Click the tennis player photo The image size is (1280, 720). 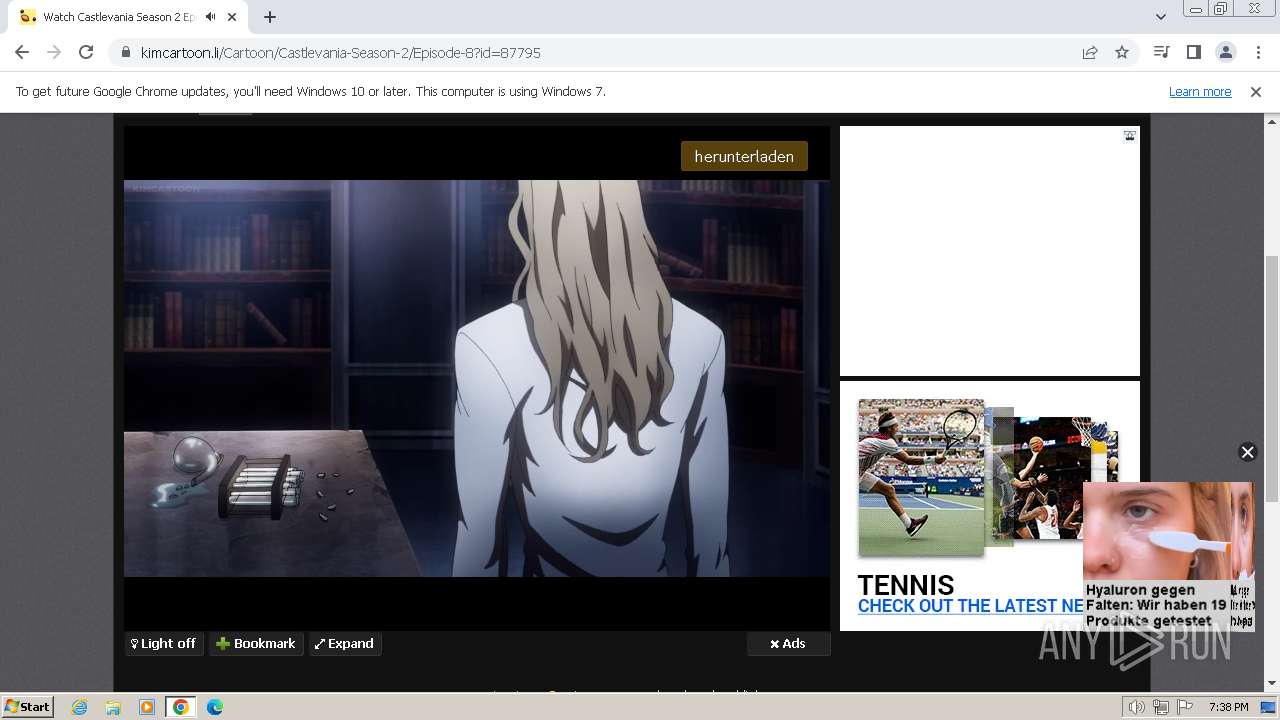point(921,478)
